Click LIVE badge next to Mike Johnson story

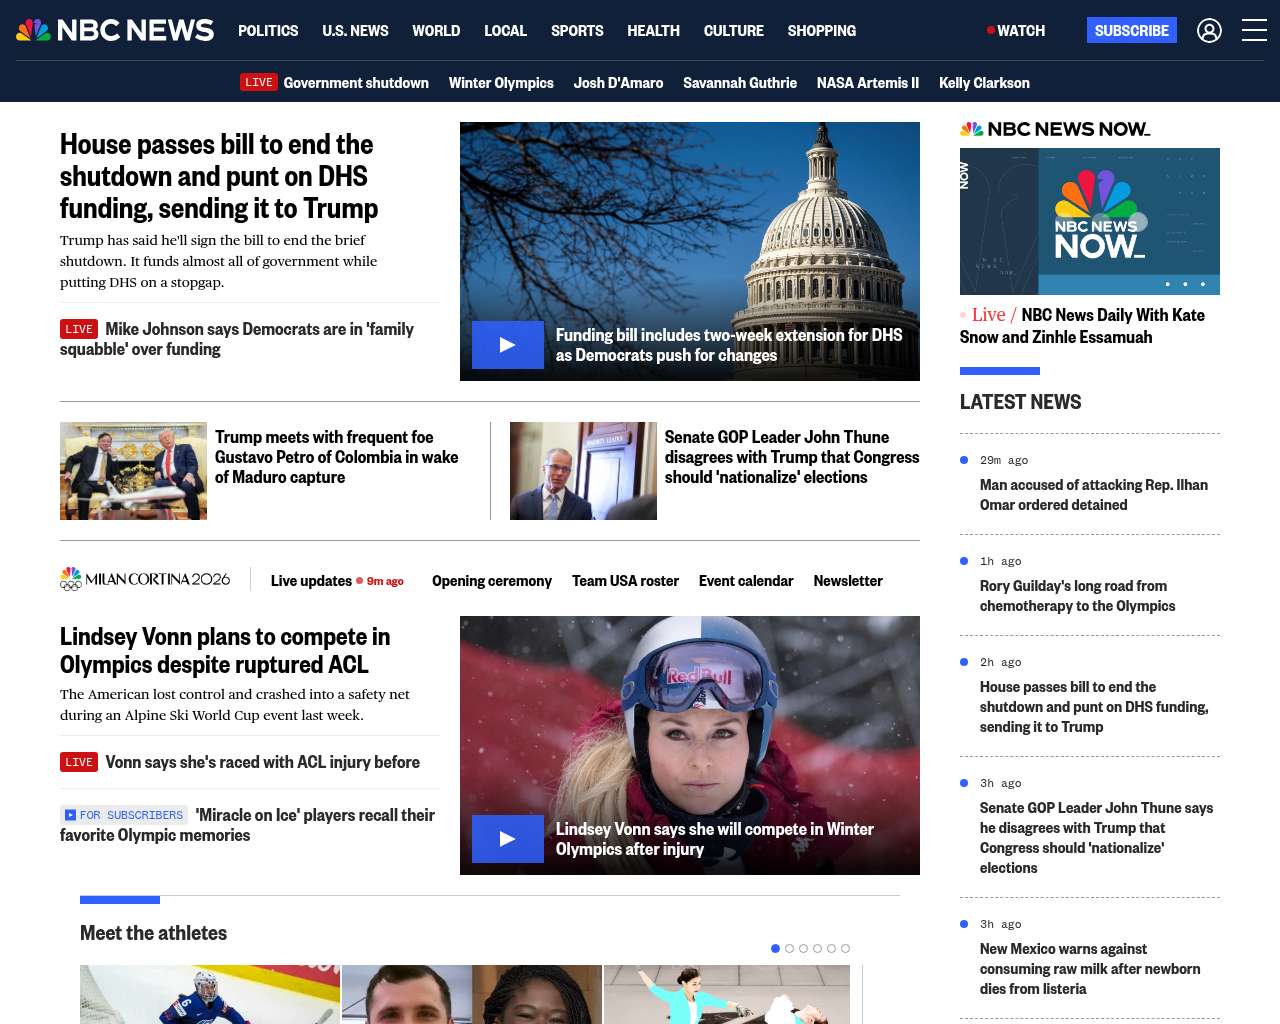[79, 329]
